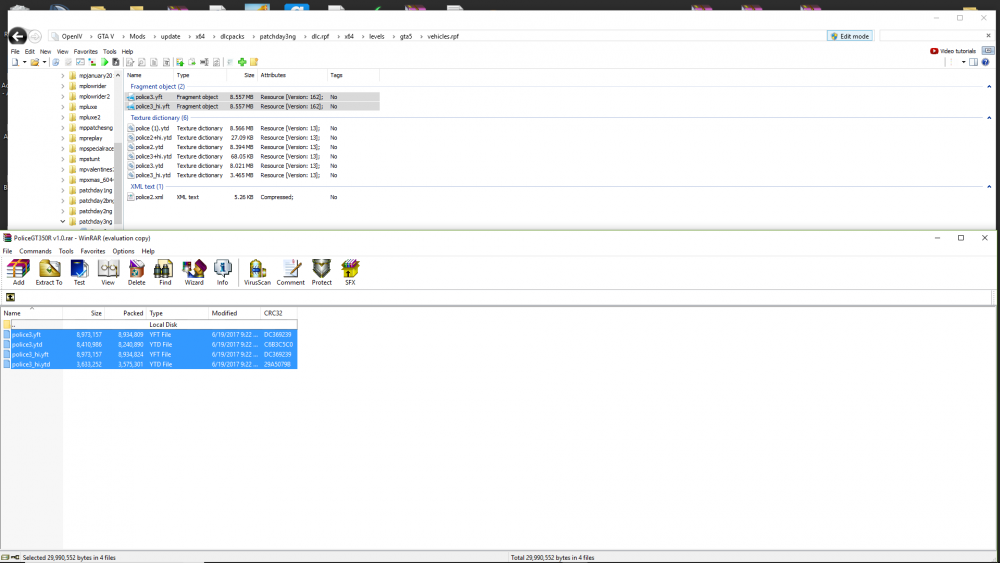Sort OpenIV list by Type column
The width and height of the screenshot is (1000, 563).
(x=200, y=75)
